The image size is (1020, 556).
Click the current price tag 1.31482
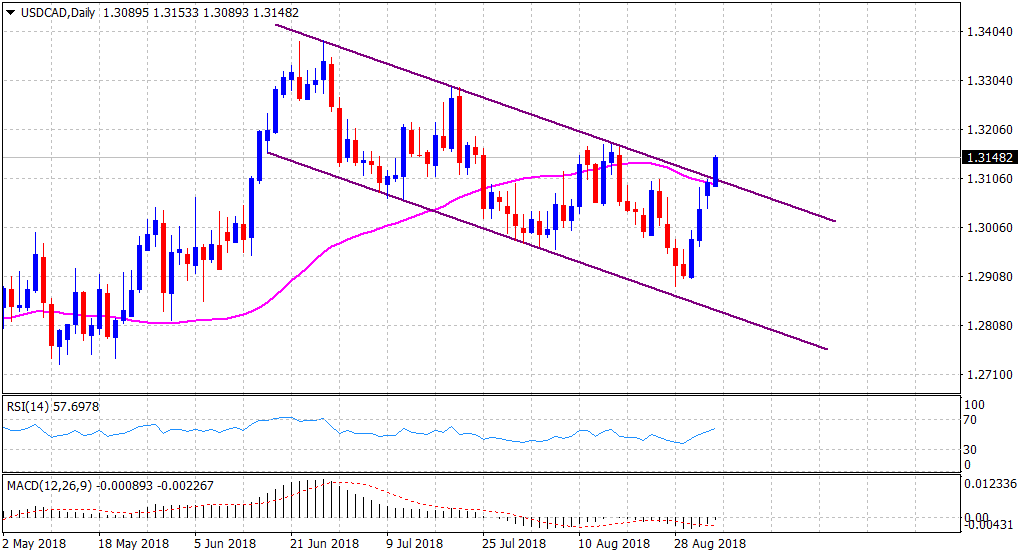(987, 158)
